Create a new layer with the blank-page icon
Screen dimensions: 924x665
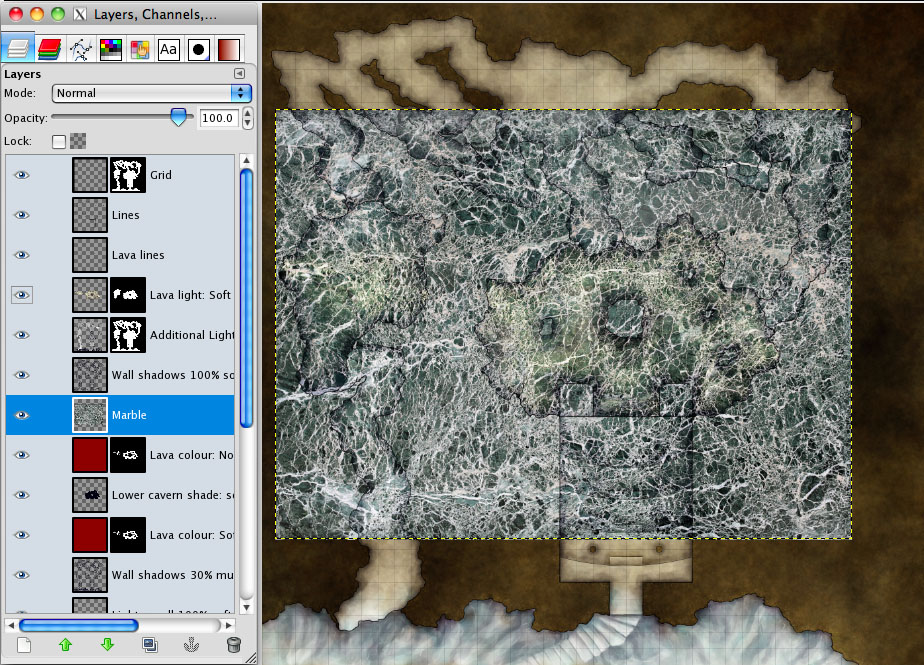pyautogui.click(x=24, y=645)
